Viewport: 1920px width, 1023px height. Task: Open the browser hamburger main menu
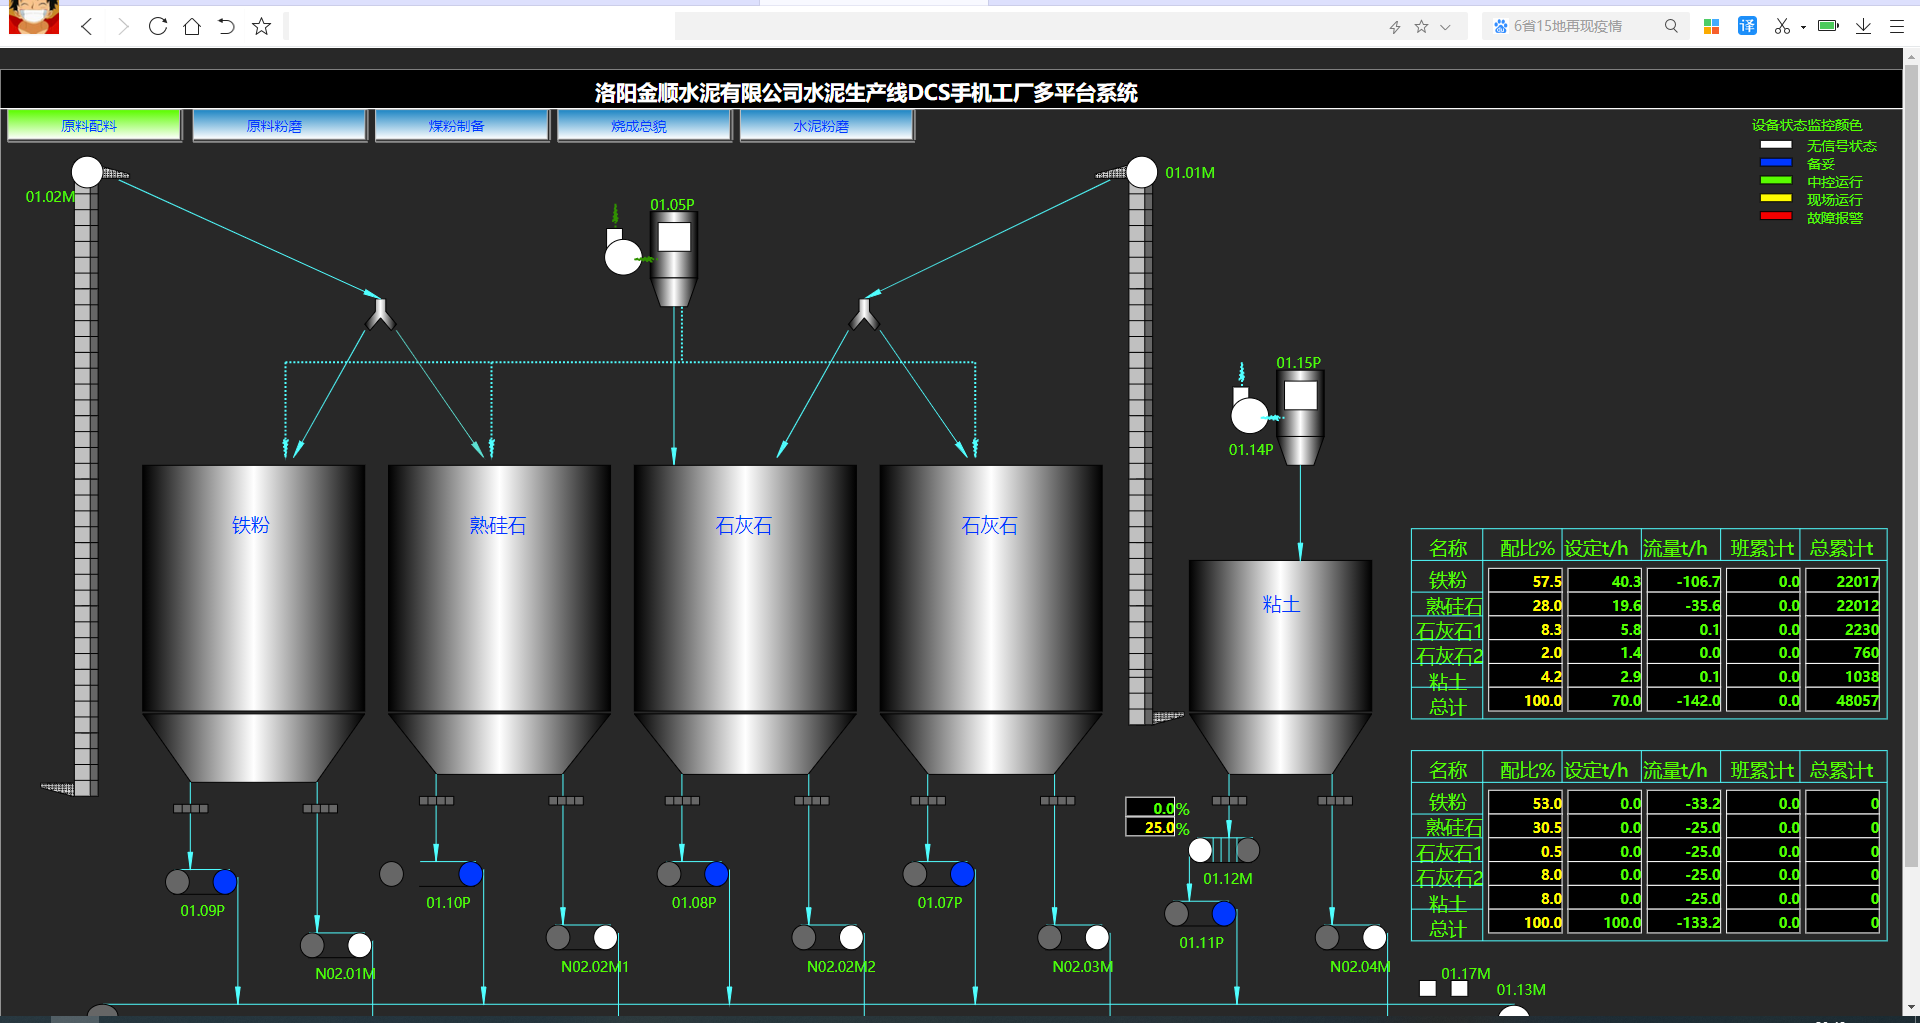pos(1896,27)
